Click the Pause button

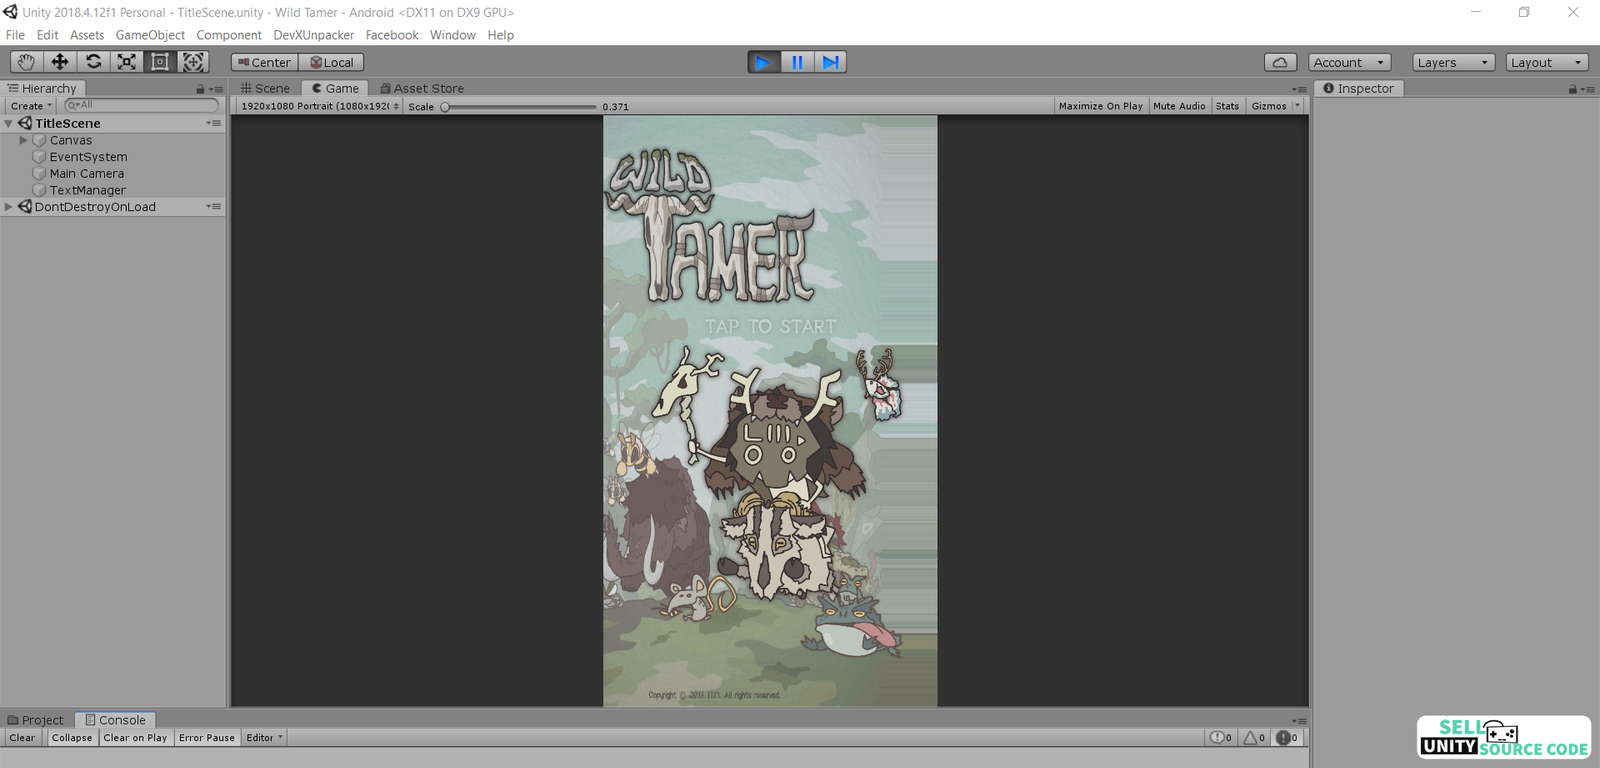coord(797,62)
